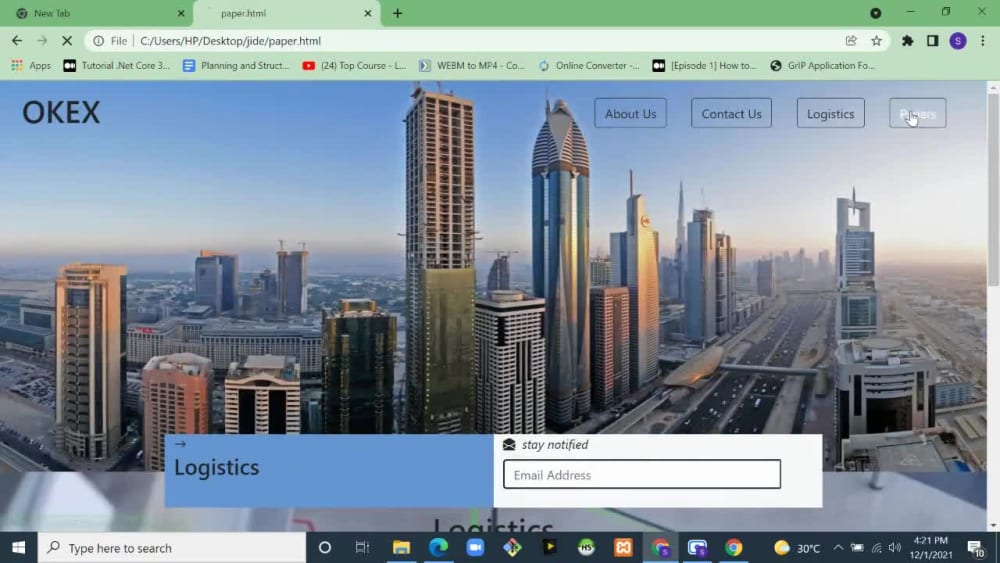Click the blue Logistics heading
Image resolution: width=1000 pixels, height=563 pixels.
(217, 467)
